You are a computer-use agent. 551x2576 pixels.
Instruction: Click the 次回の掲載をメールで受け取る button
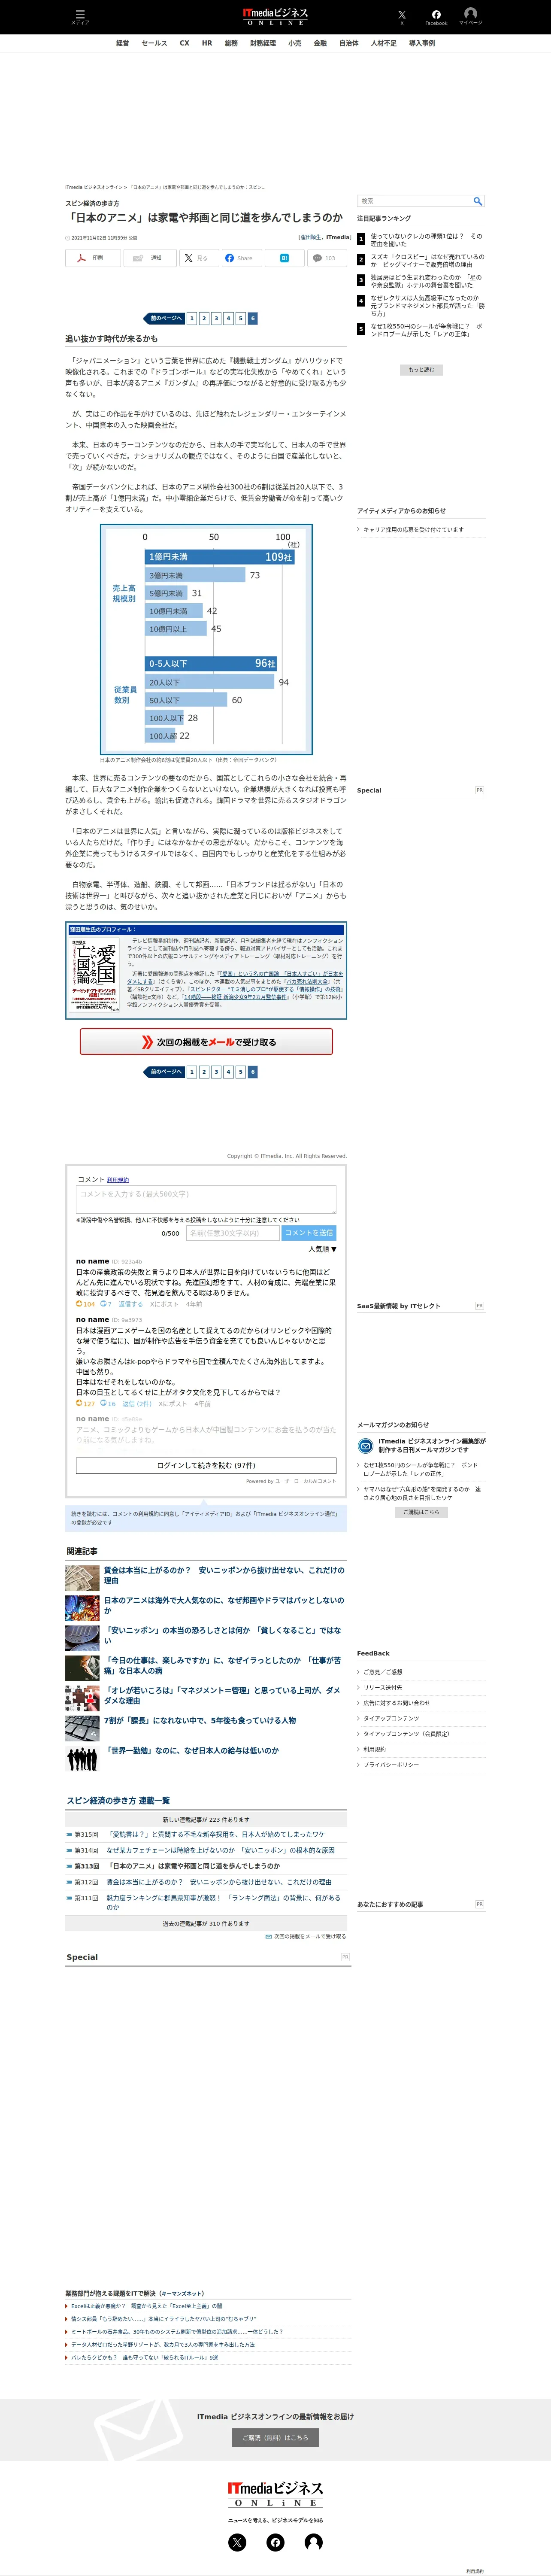(206, 1042)
